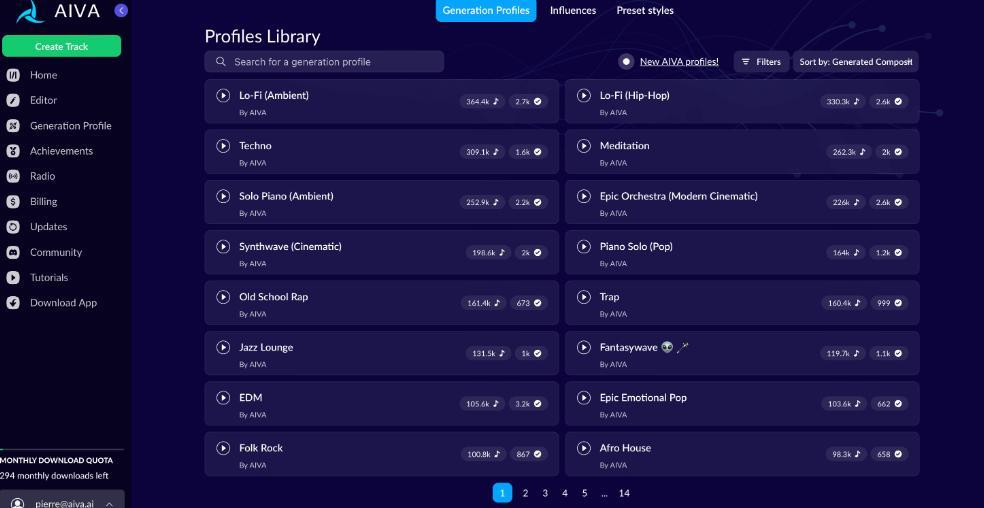The width and height of the screenshot is (984, 508).
Task: Collapse the sidebar with purple chevron
Action: tap(122, 10)
